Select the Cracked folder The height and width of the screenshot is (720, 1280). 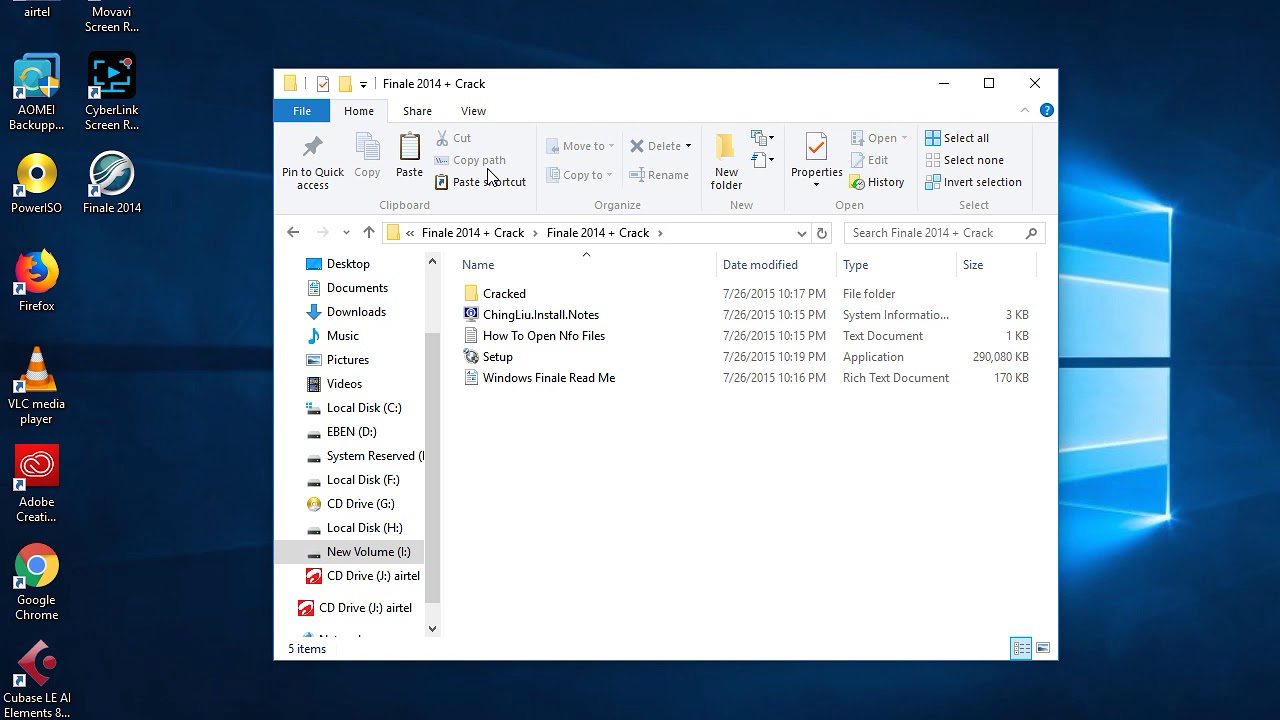504,294
